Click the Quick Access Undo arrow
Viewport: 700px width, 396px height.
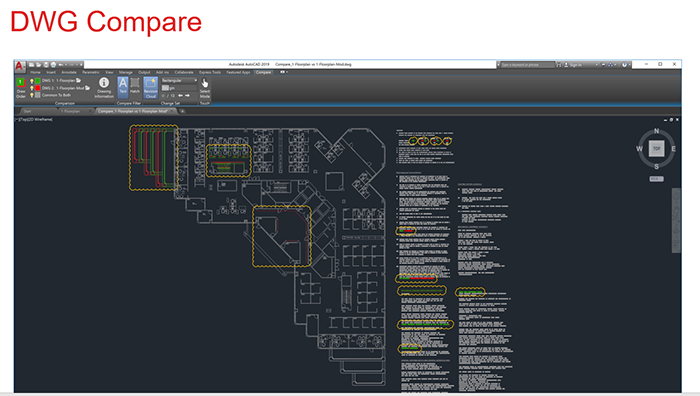click(x=61, y=65)
